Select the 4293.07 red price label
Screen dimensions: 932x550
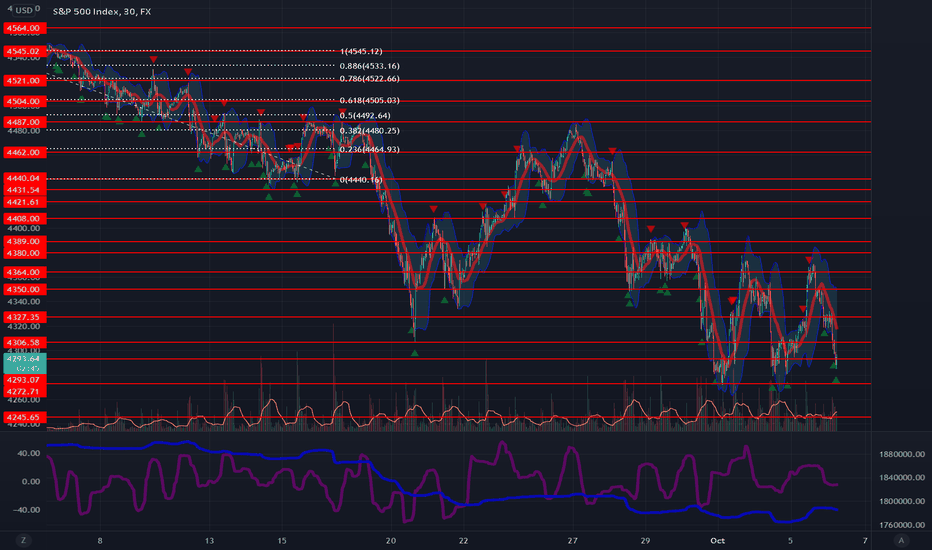click(24, 379)
